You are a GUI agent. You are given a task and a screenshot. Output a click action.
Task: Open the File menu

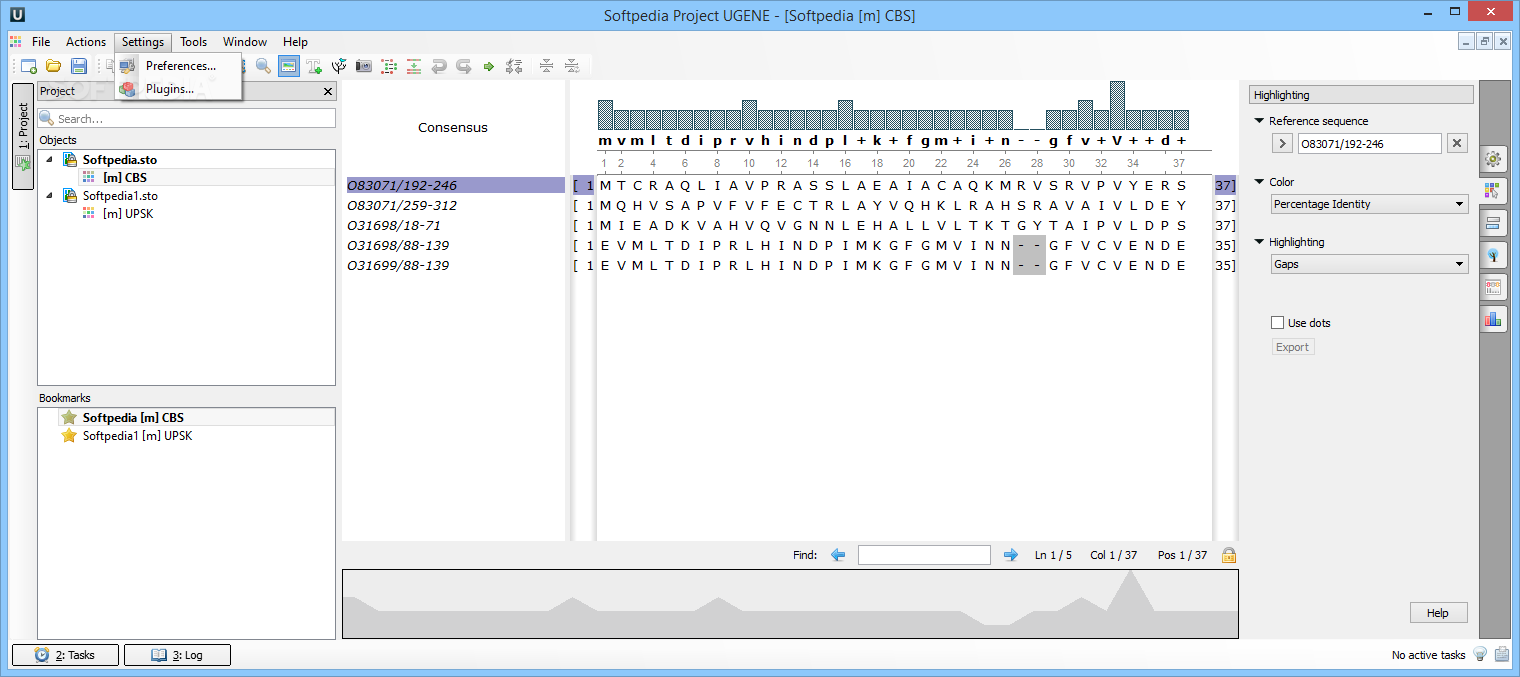41,42
